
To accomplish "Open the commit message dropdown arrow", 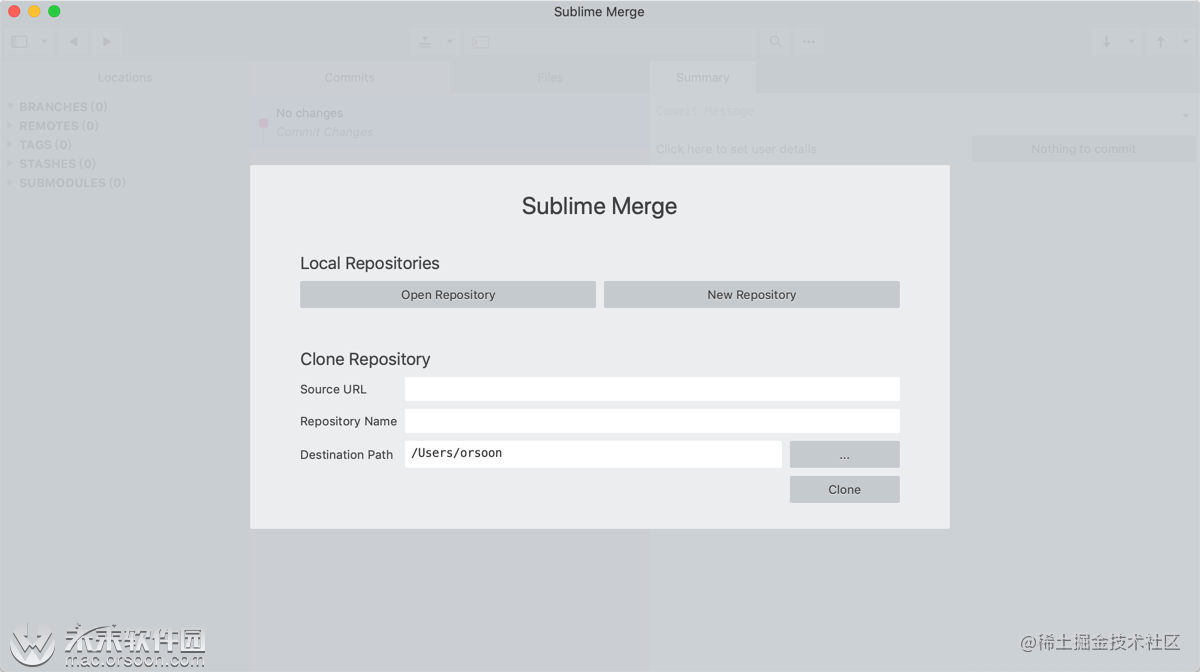I will 1186,116.
